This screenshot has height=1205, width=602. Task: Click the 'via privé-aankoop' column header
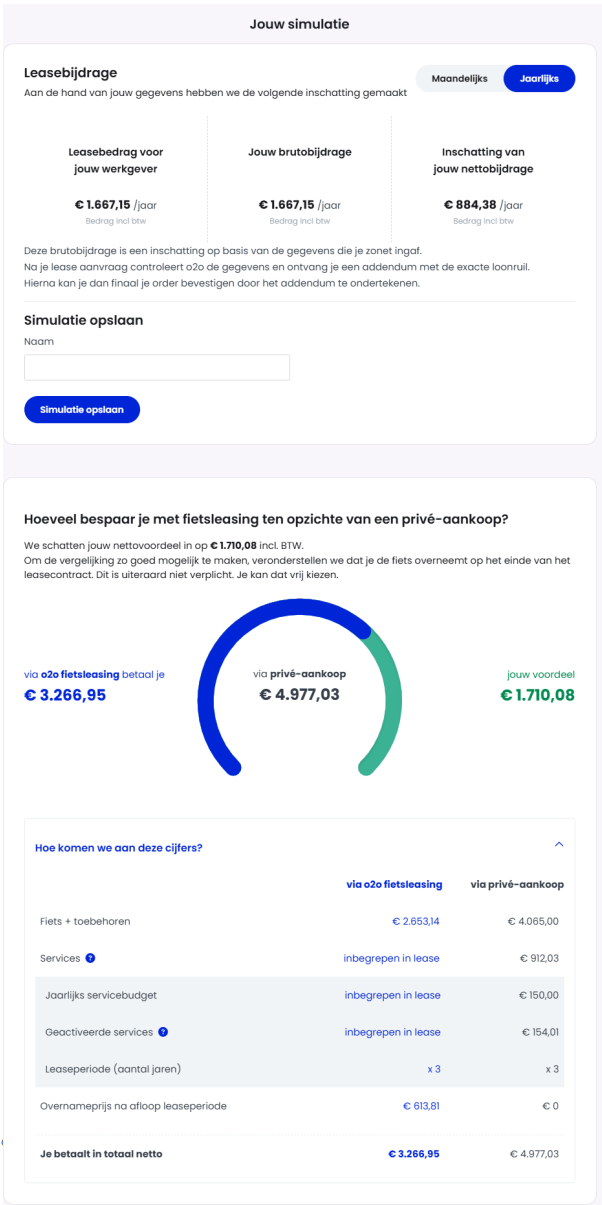point(517,884)
